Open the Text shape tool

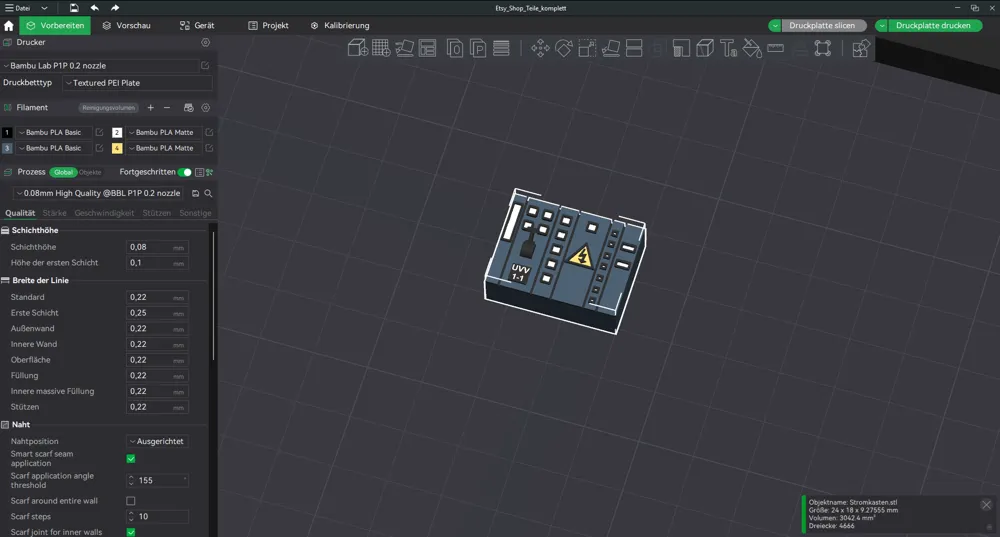coord(728,48)
